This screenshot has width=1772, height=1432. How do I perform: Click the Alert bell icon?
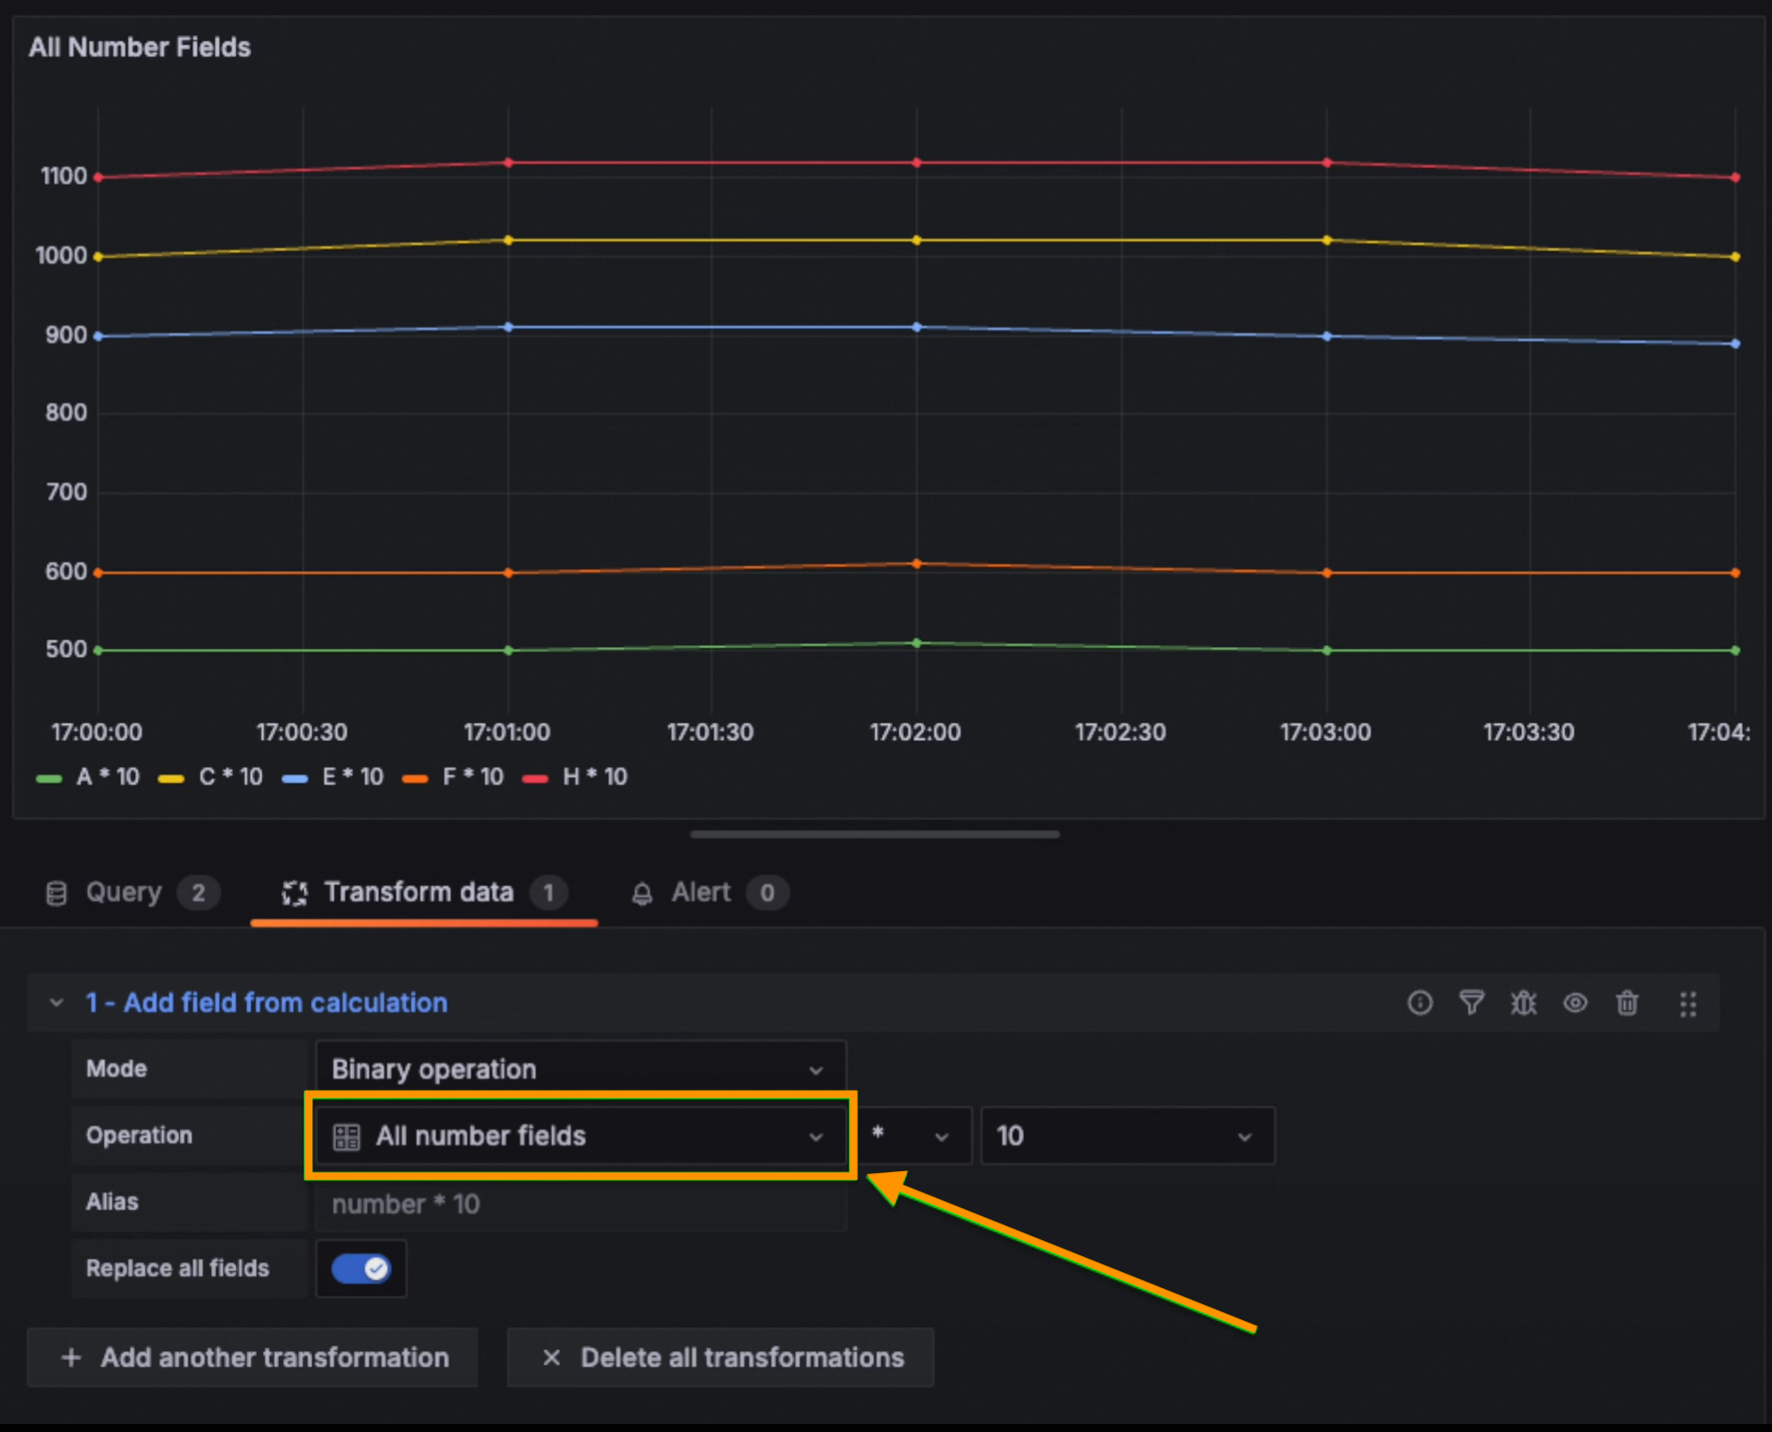click(x=642, y=893)
